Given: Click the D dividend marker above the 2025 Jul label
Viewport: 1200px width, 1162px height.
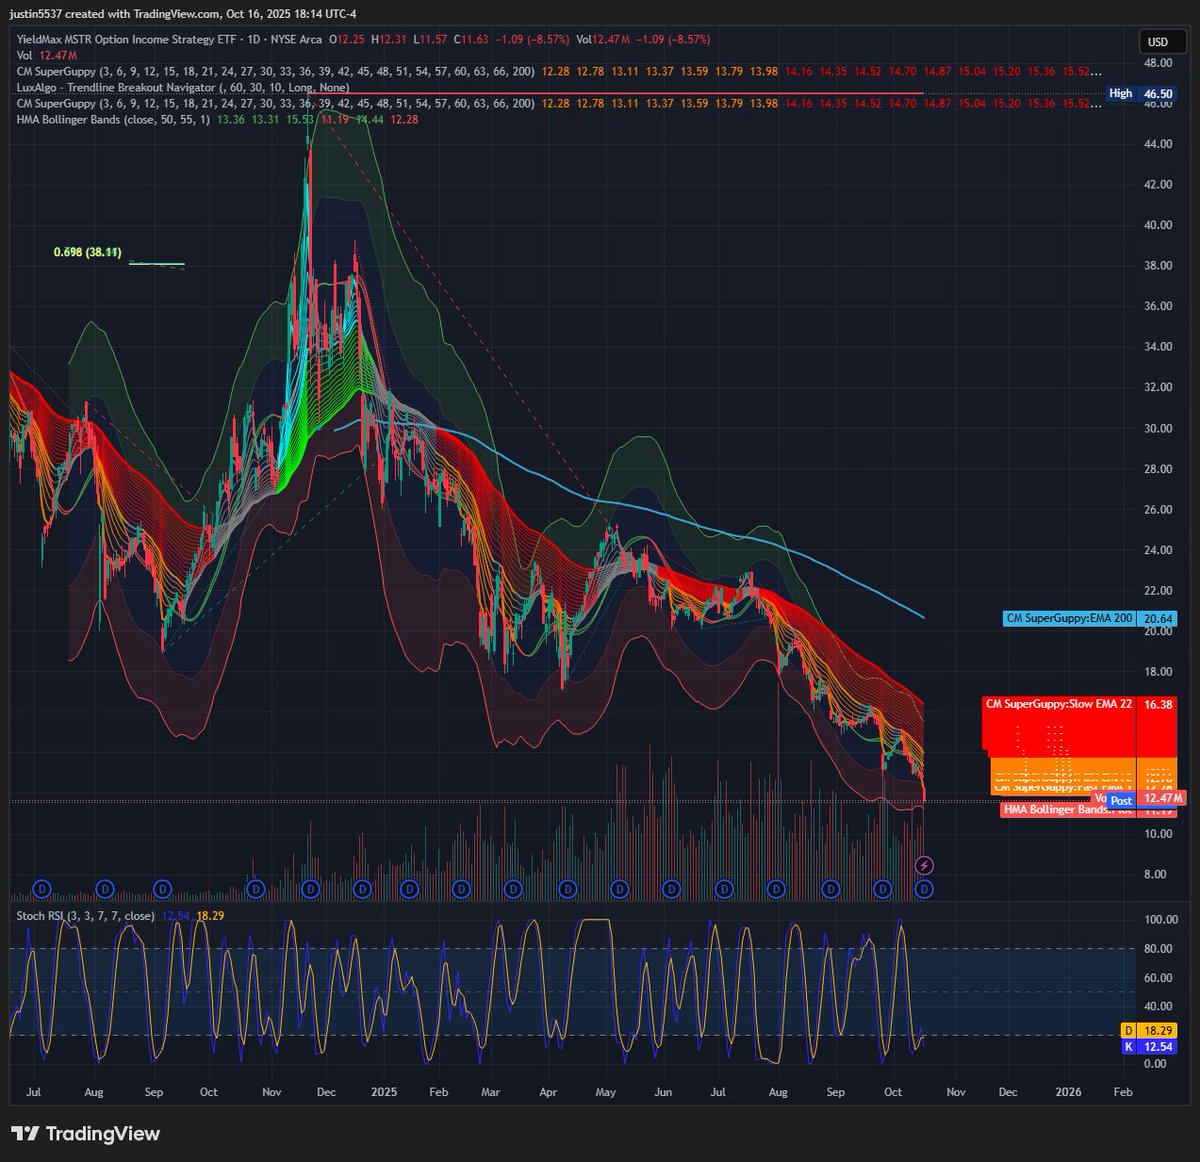Looking at the screenshot, I should (x=726, y=888).
